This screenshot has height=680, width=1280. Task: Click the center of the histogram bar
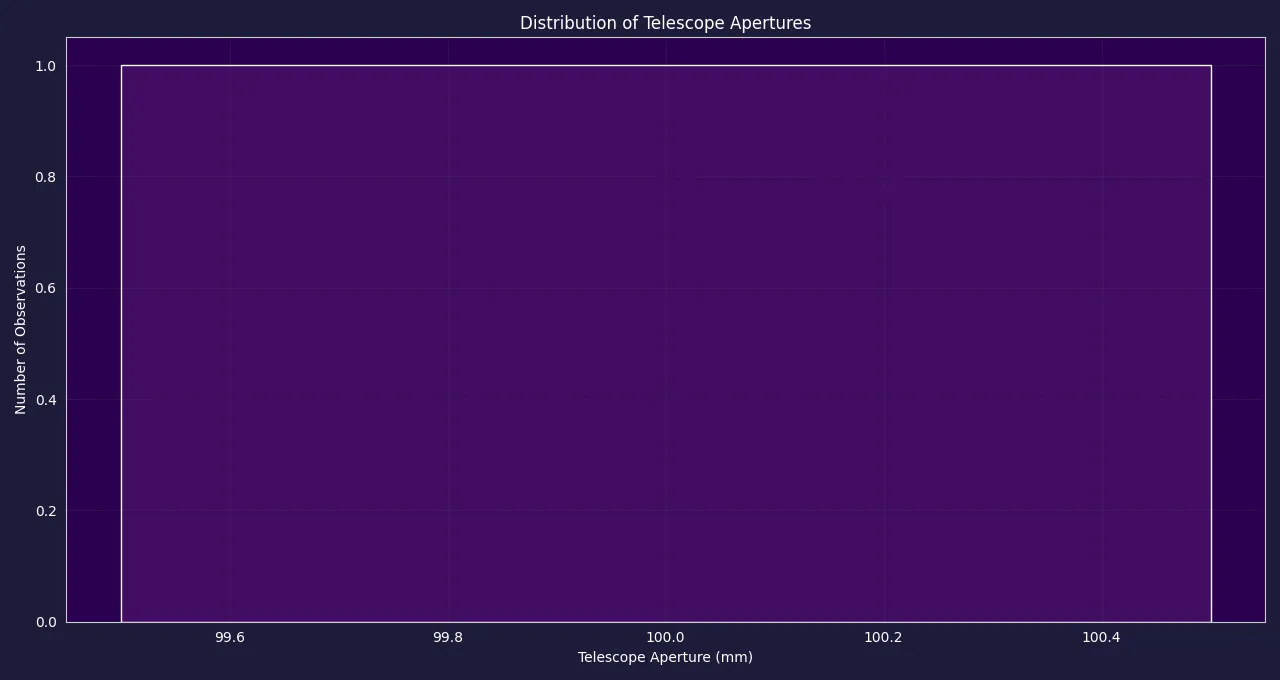(x=666, y=344)
